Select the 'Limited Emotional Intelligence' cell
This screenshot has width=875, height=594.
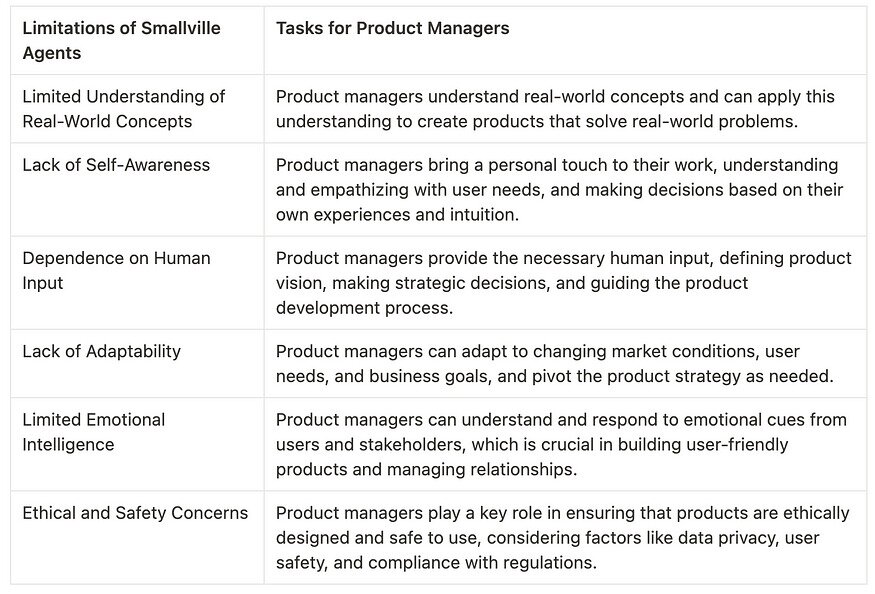pyautogui.click(x=94, y=432)
